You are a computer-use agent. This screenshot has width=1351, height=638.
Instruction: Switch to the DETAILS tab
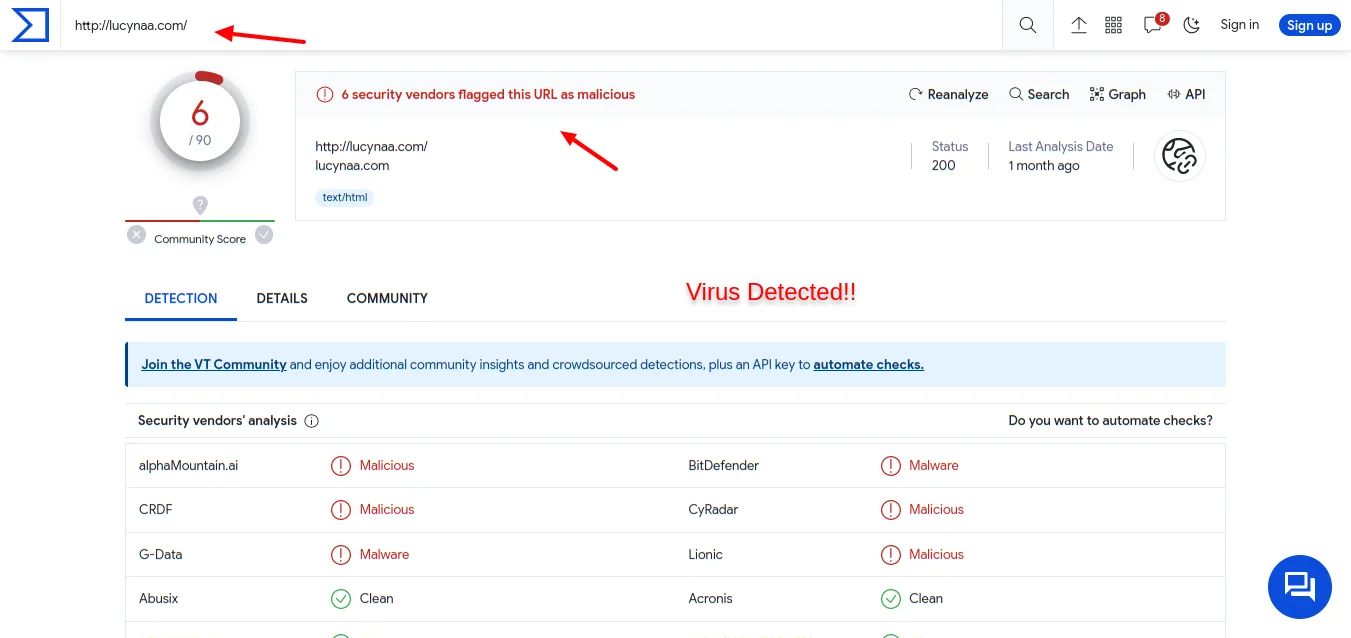point(282,298)
